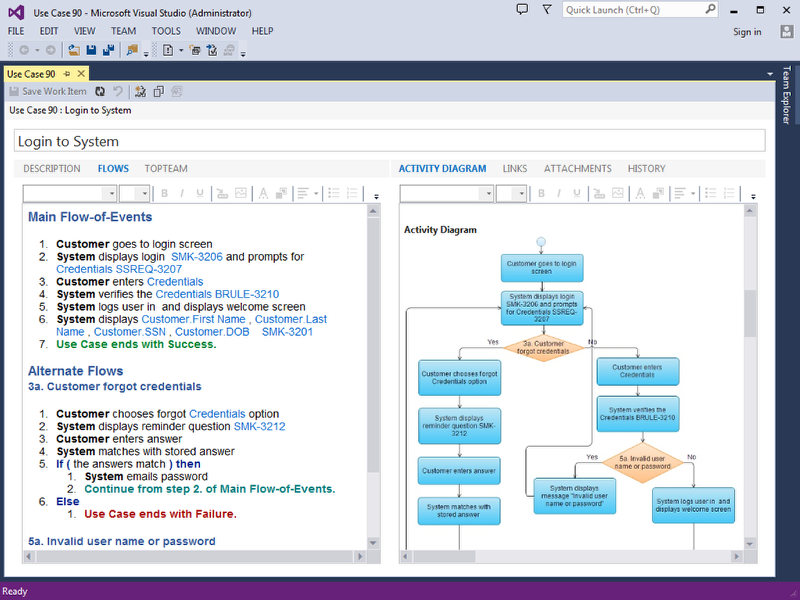Viewport: 800px width, 600px height.
Task: Toggle bold in Flows editor toolbar
Action: click(x=164, y=193)
